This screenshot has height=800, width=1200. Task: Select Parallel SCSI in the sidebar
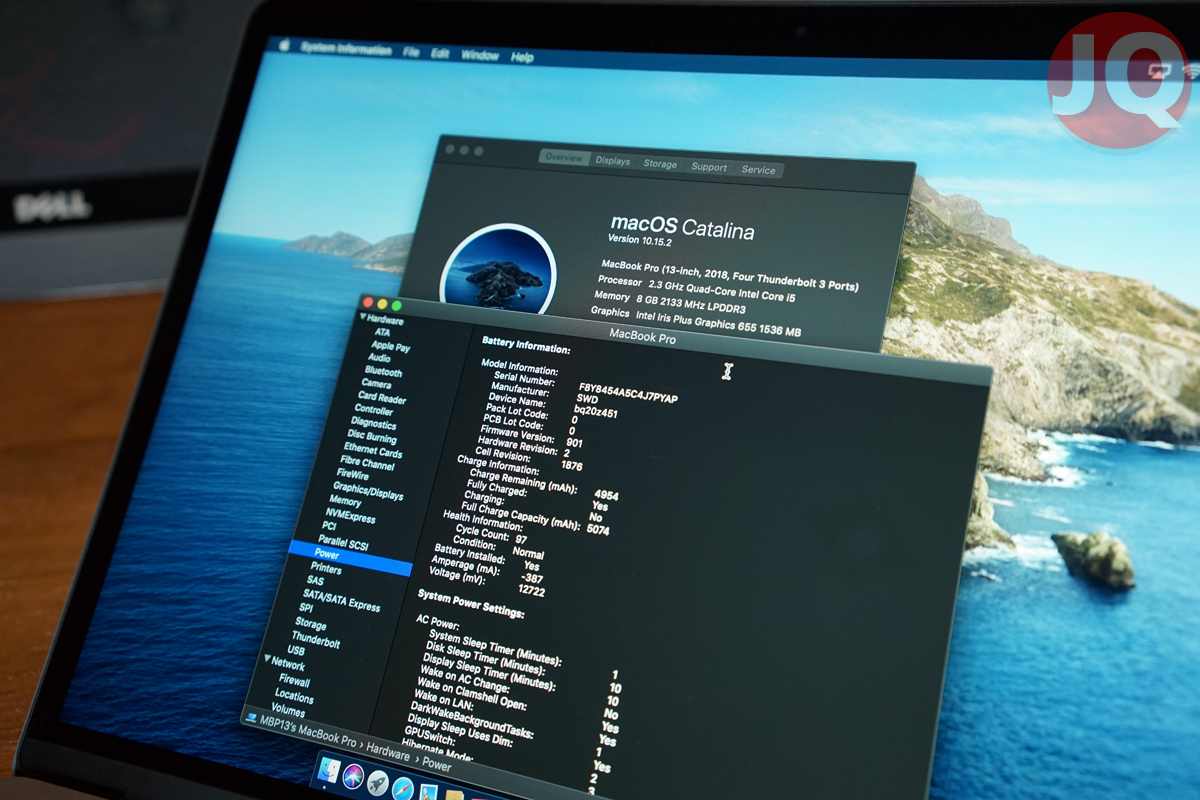click(345, 542)
